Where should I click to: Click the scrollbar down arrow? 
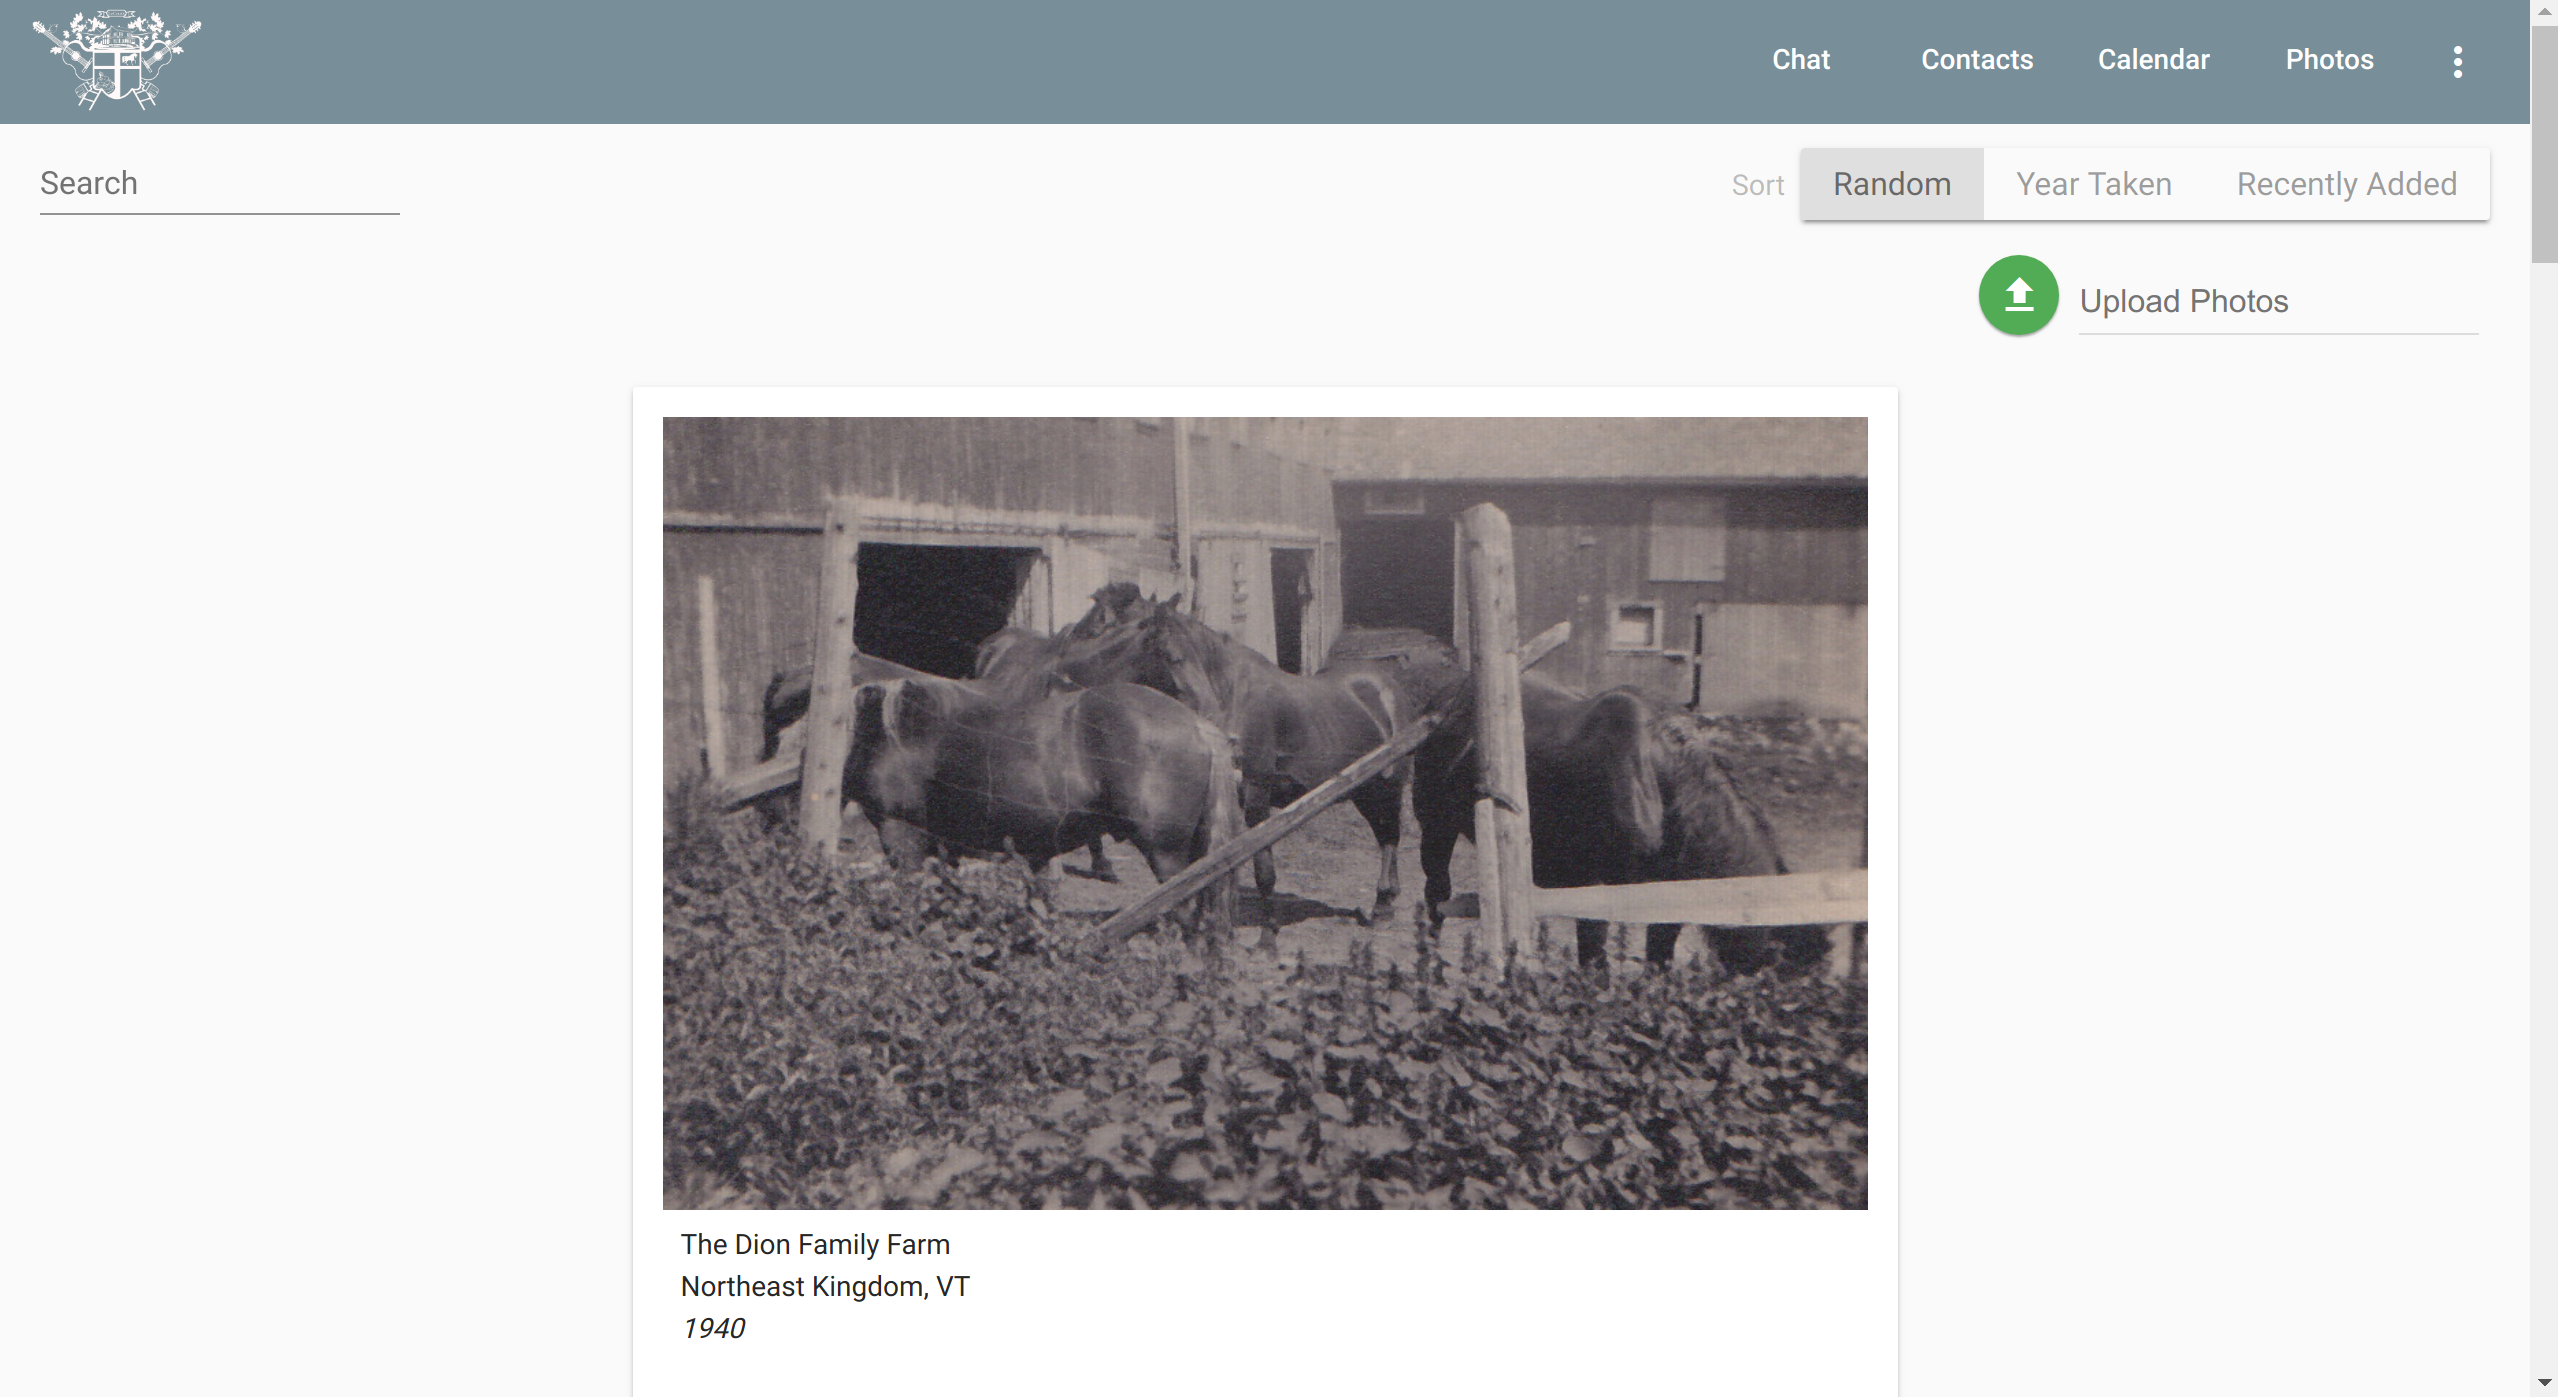click(2544, 1383)
